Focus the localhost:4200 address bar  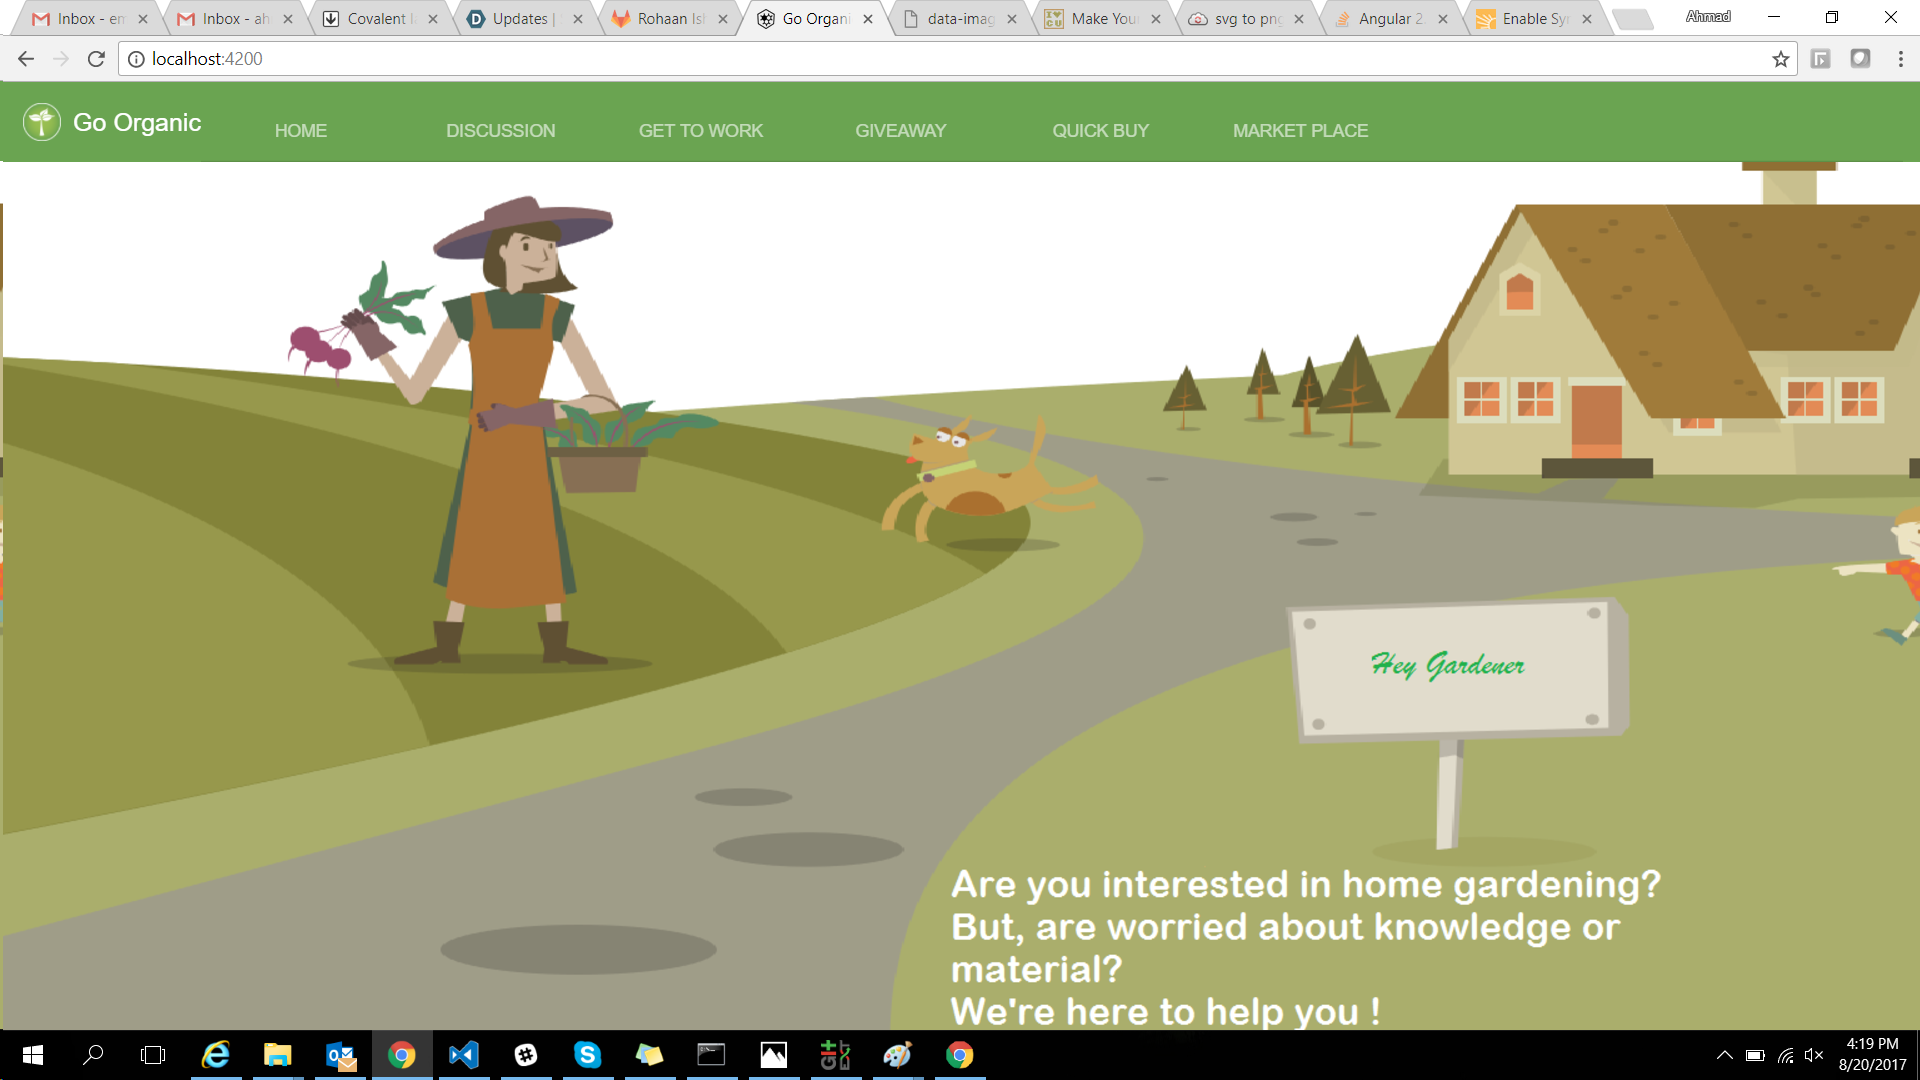coord(900,59)
